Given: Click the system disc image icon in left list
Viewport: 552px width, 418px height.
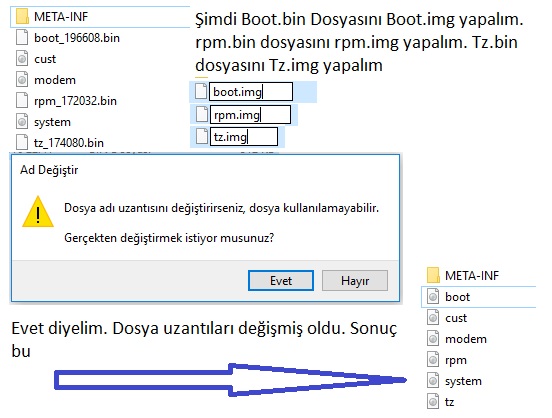Looking at the screenshot, I should coord(22,122).
